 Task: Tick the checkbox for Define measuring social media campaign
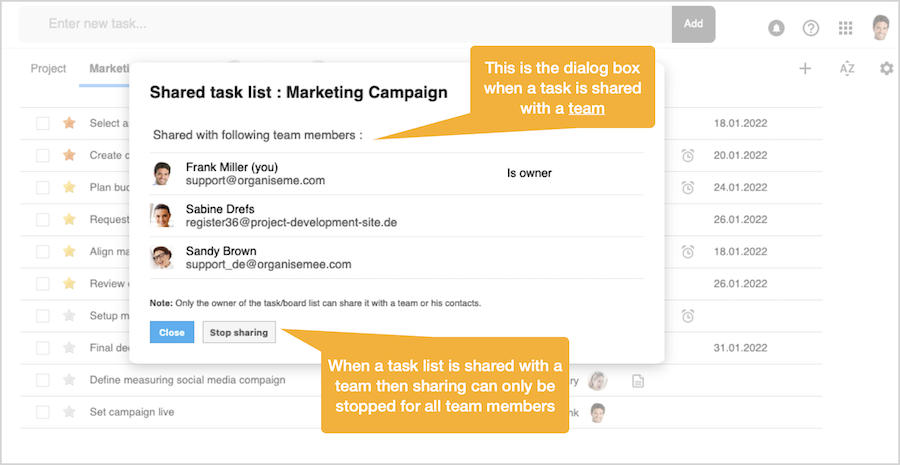pos(43,380)
